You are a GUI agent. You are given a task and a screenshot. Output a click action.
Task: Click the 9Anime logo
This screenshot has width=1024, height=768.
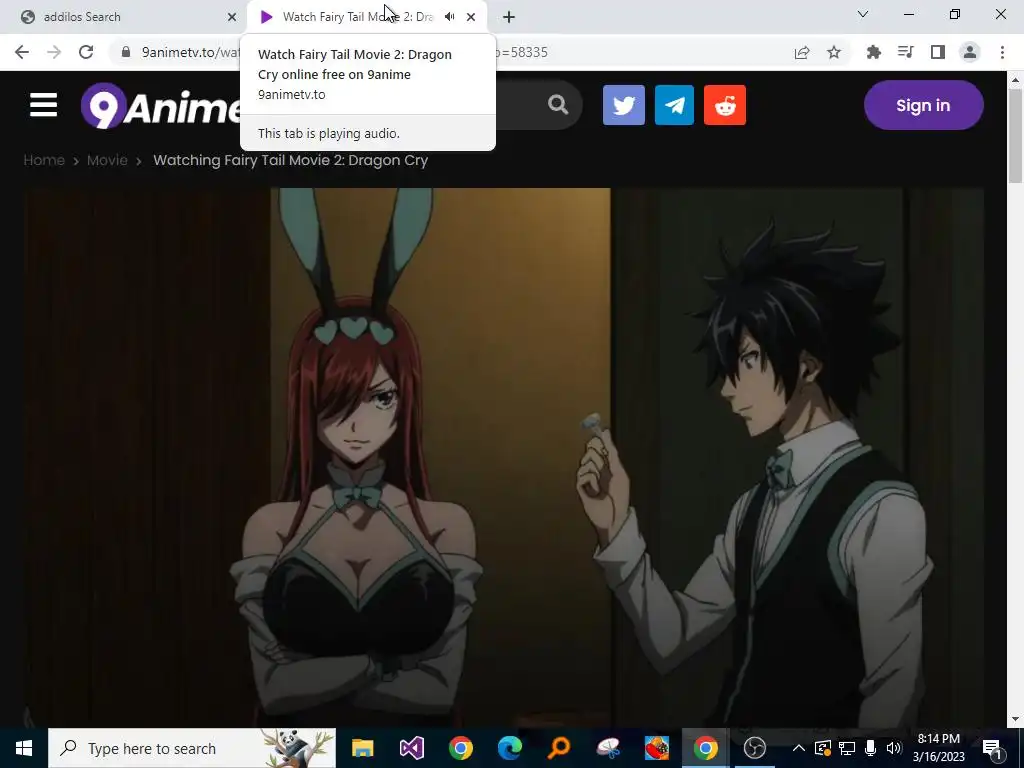click(x=160, y=106)
